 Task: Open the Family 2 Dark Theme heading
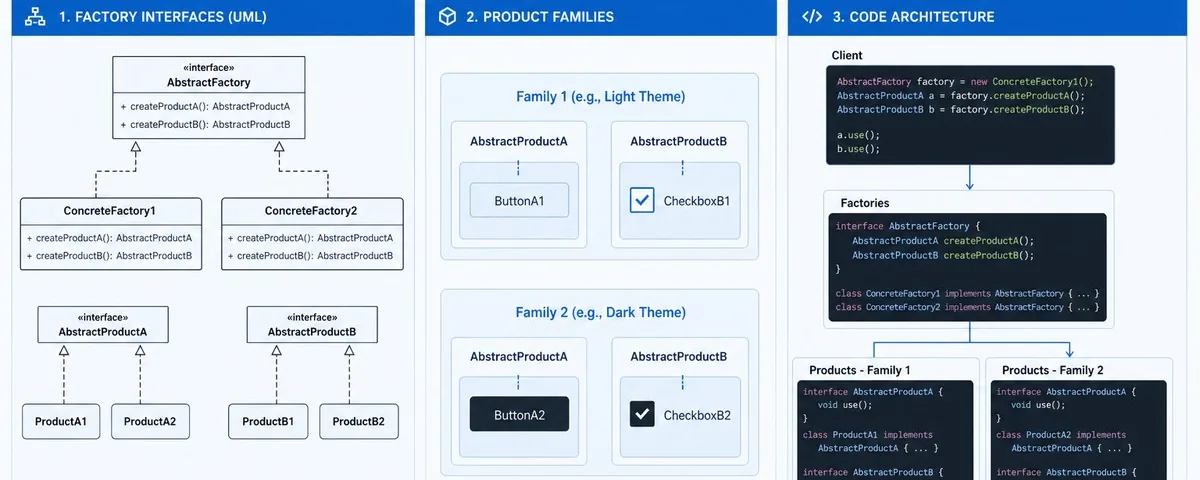tap(600, 312)
